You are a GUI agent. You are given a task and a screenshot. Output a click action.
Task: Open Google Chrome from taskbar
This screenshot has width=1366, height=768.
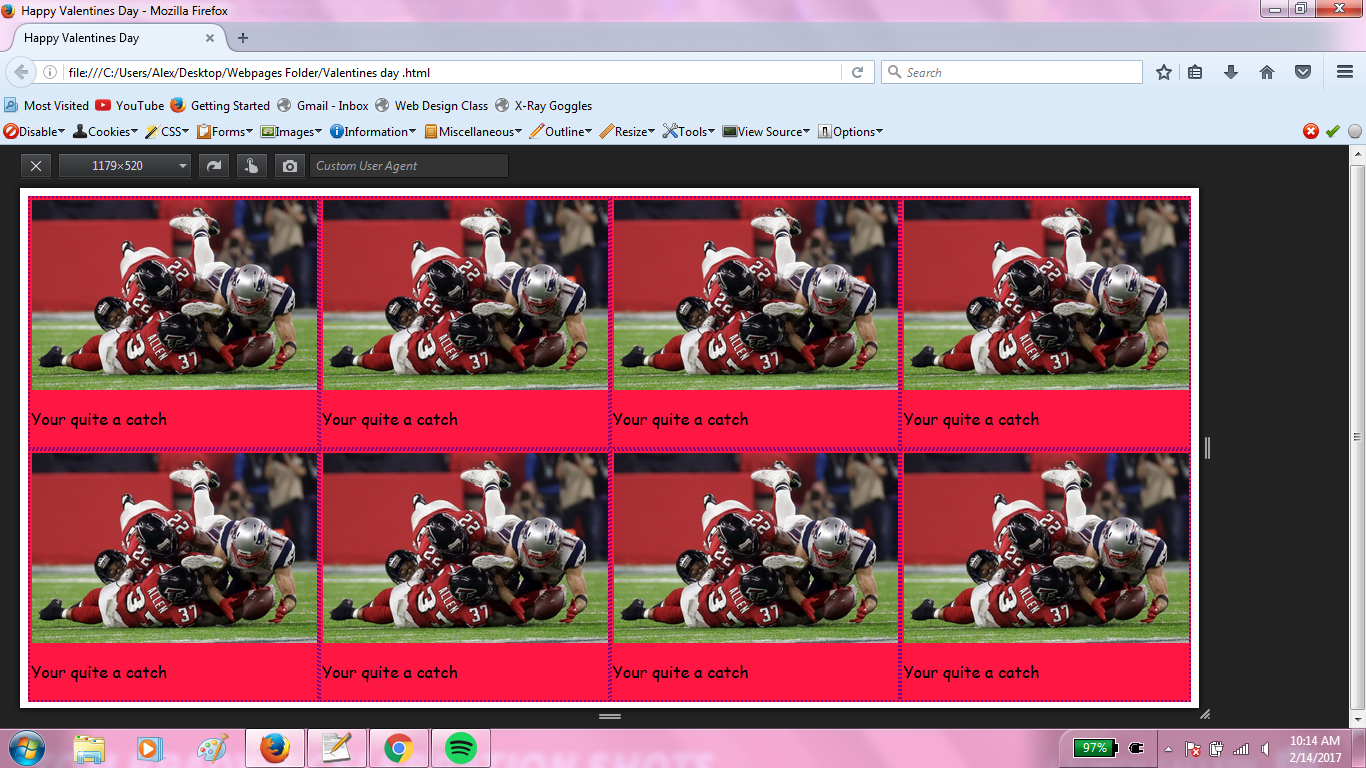[398, 748]
